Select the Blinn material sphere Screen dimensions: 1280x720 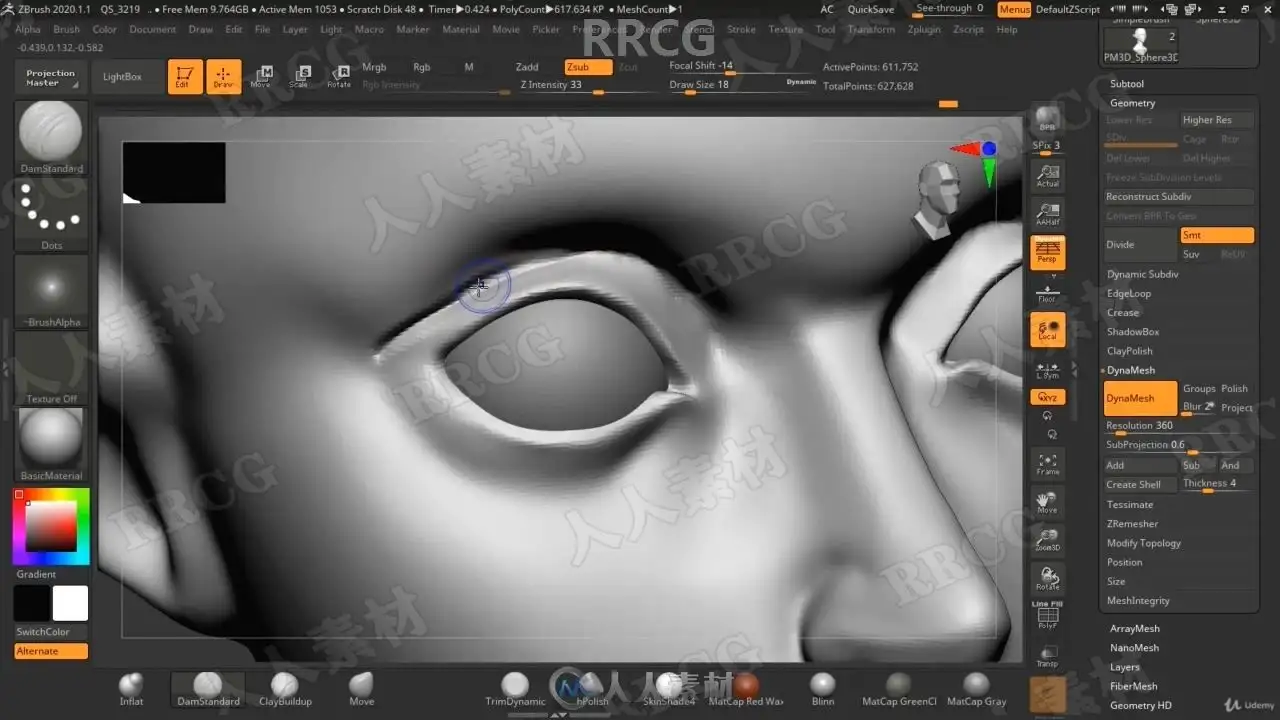(x=823, y=689)
